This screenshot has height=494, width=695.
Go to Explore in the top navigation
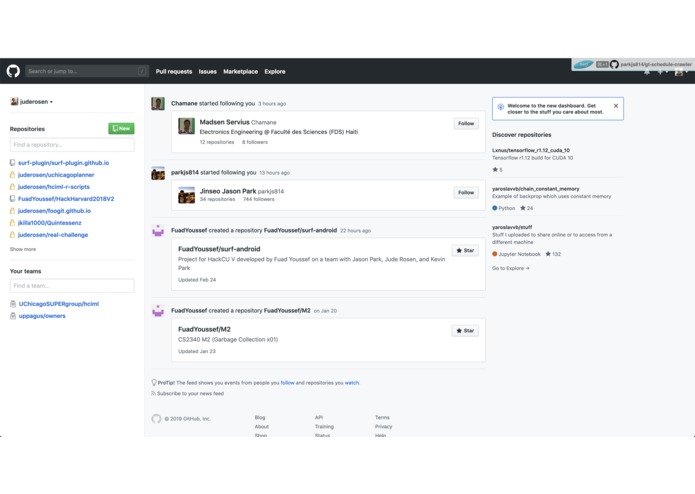275,71
